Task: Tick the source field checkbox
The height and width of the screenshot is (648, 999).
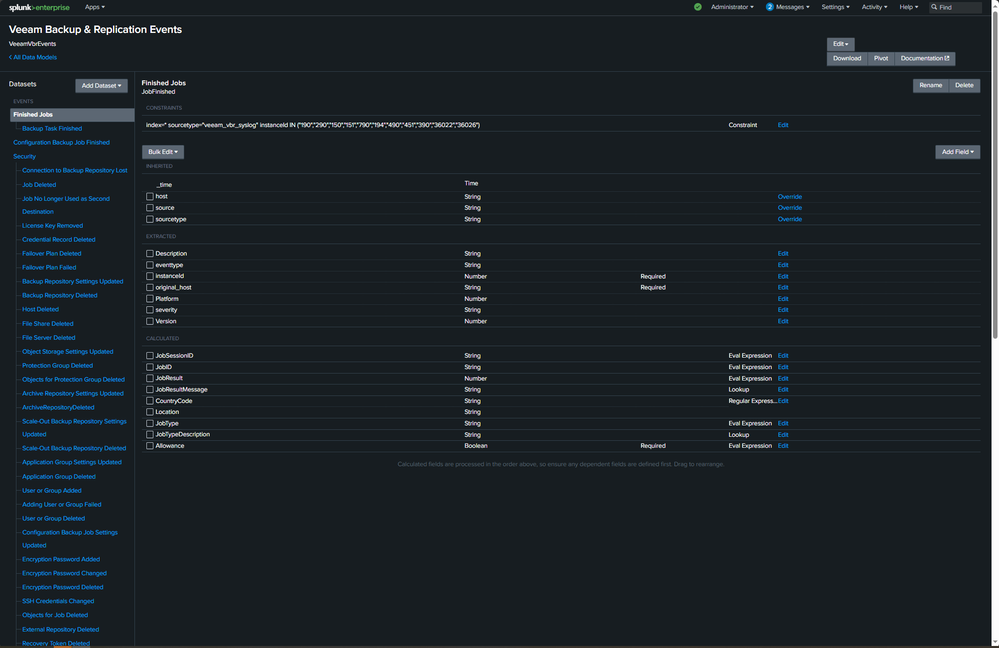Action: (150, 208)
